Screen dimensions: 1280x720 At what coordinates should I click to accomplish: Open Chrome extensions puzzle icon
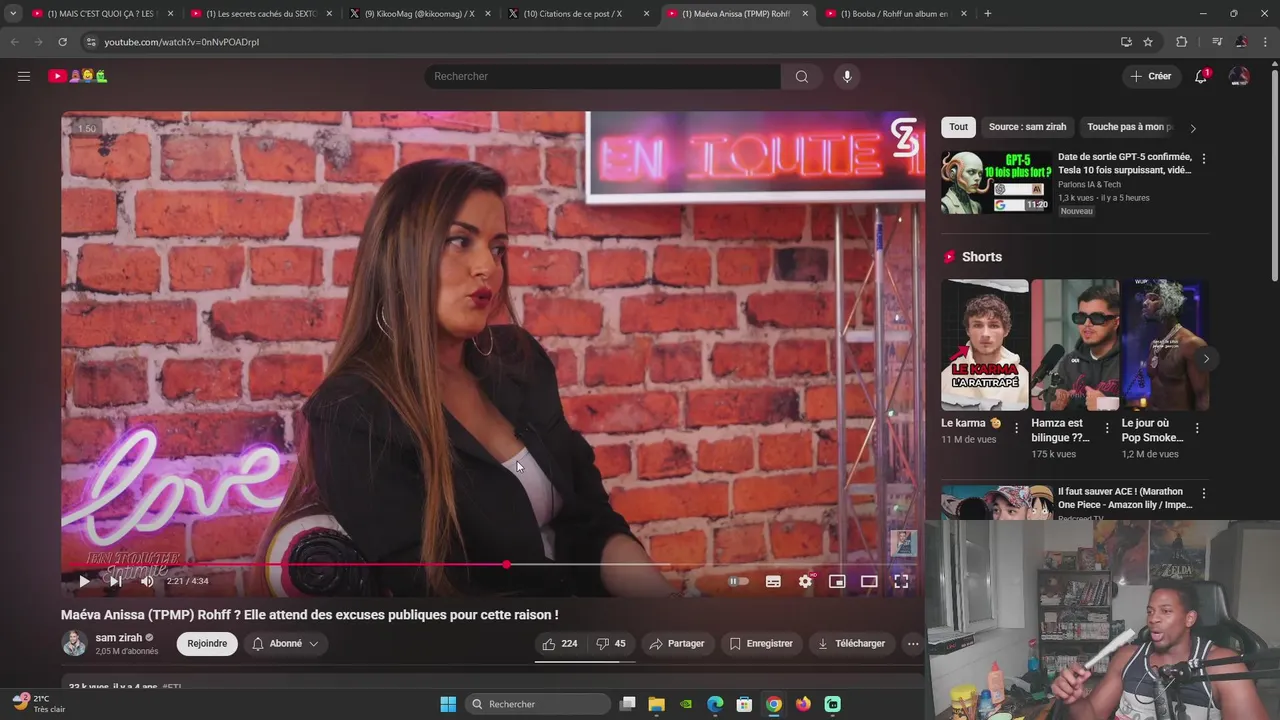[x=1181, y=42]
